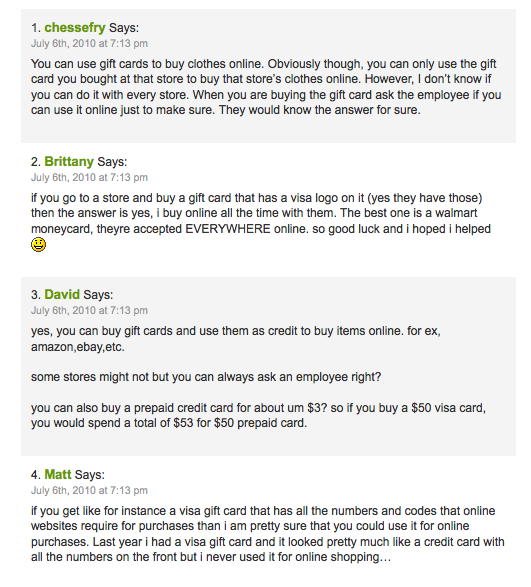Click comment number 1 before chessefry

(36, 28)
